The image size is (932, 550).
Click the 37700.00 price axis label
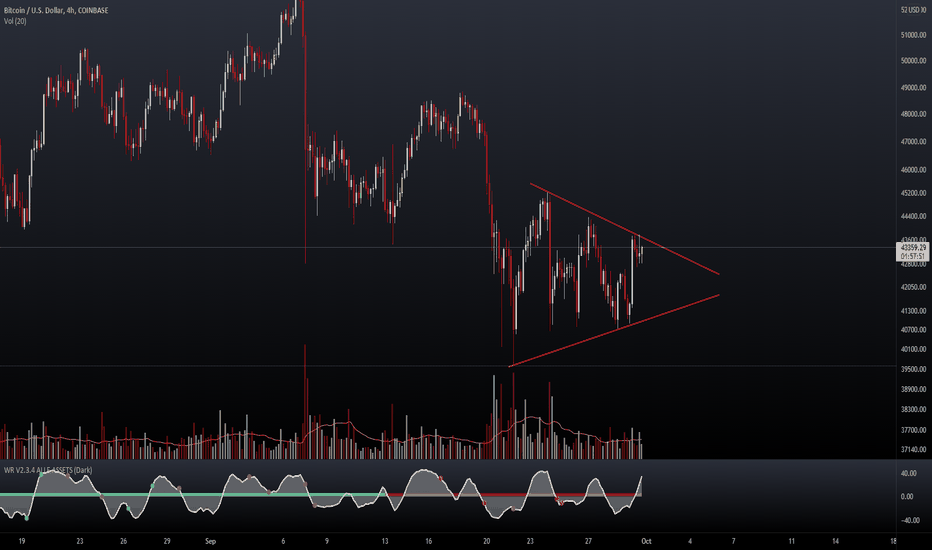pos(913,430)
